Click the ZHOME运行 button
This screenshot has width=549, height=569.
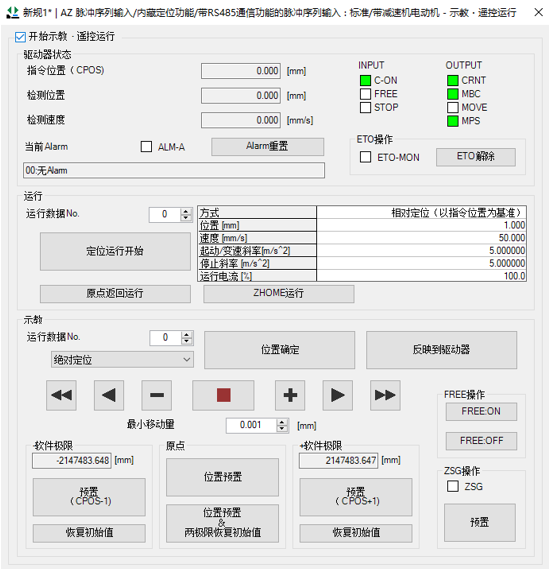(x=279, y=293)
